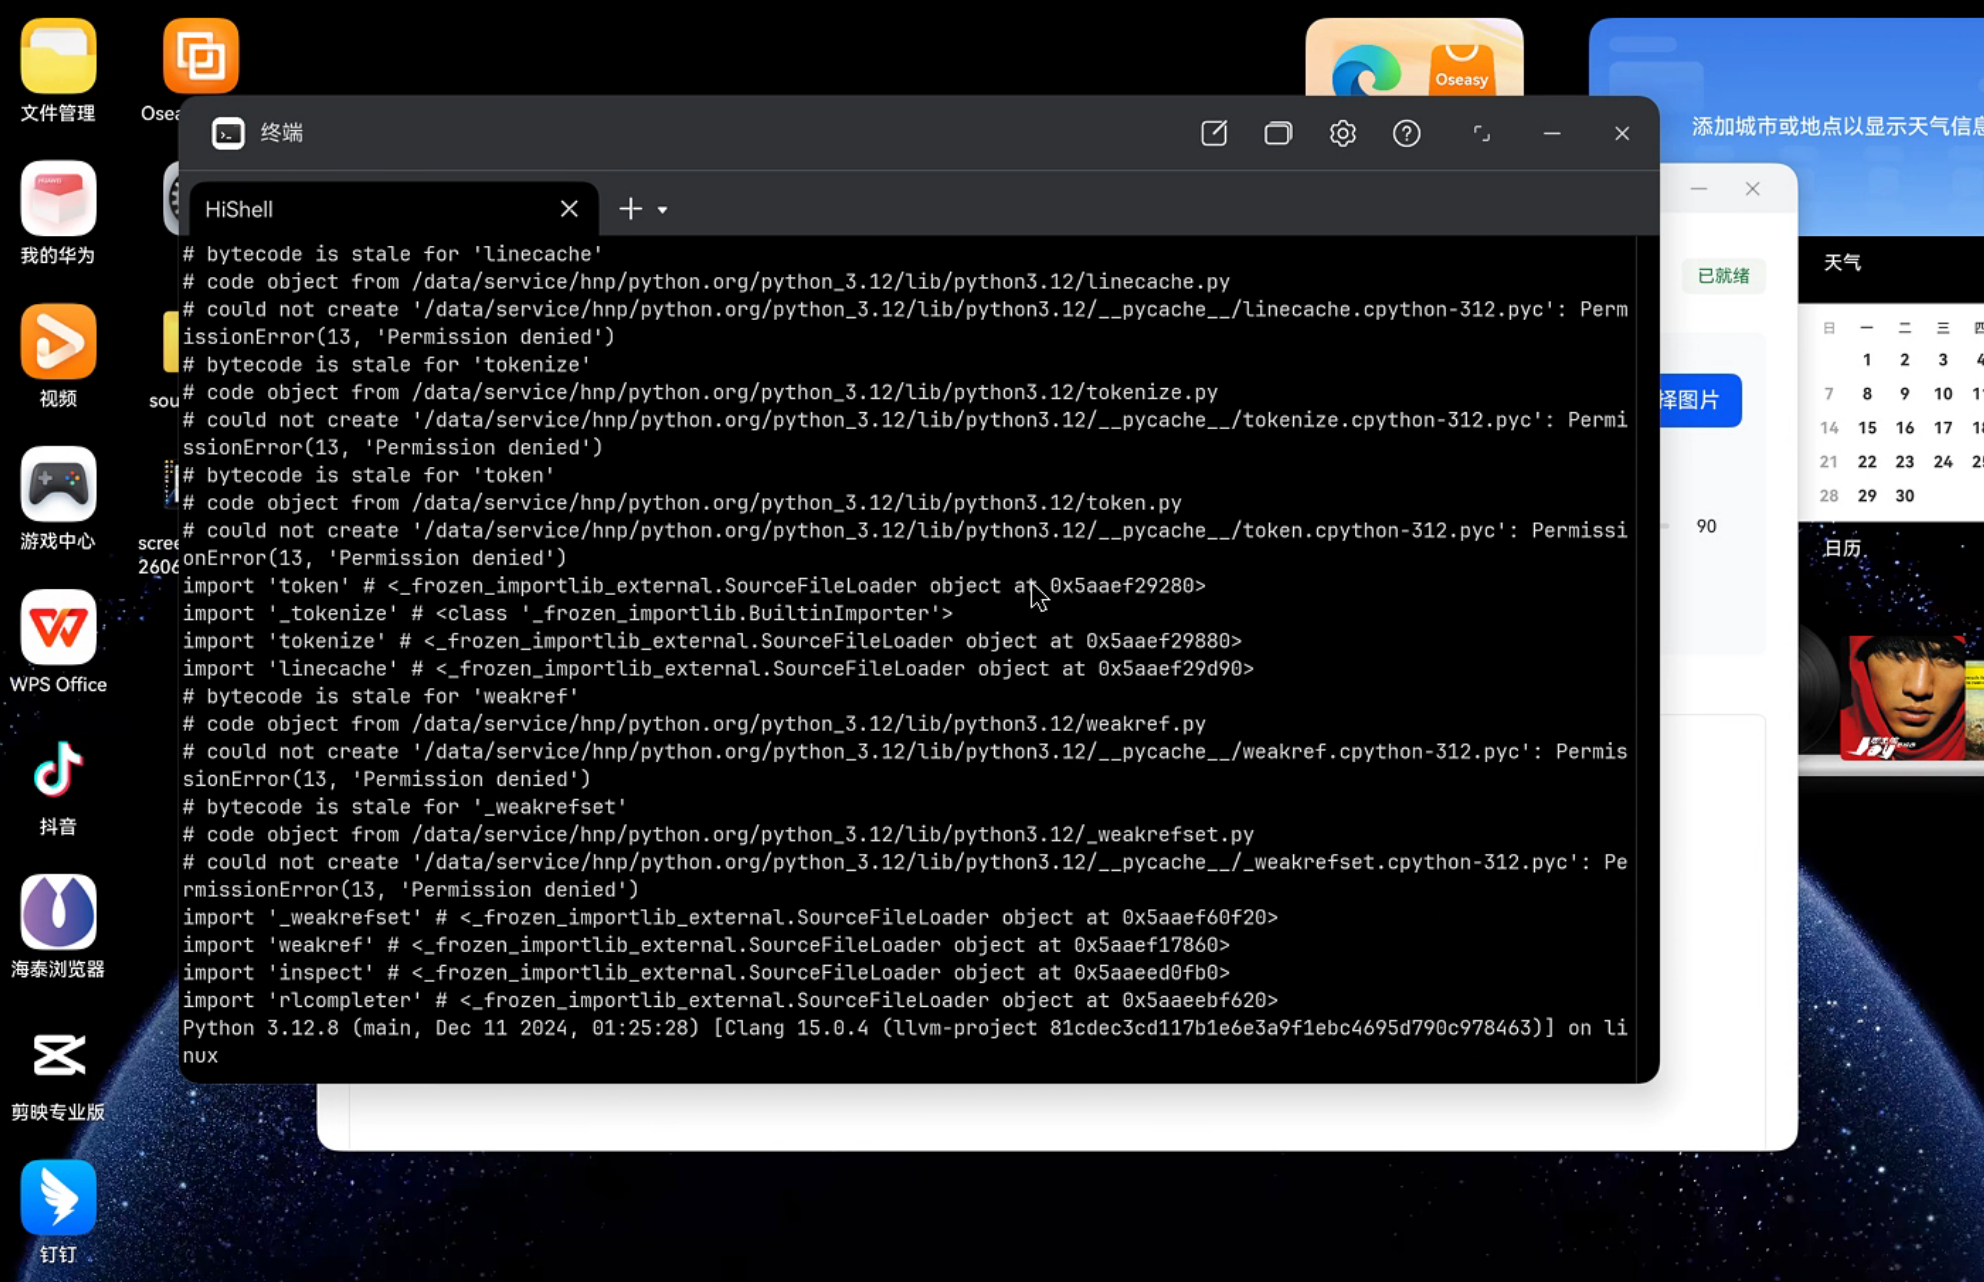Launch WPS Office from the desktop
The width and height of the screenshot is (1984, 1282).
pyautogui.click(x=58, y=627)
